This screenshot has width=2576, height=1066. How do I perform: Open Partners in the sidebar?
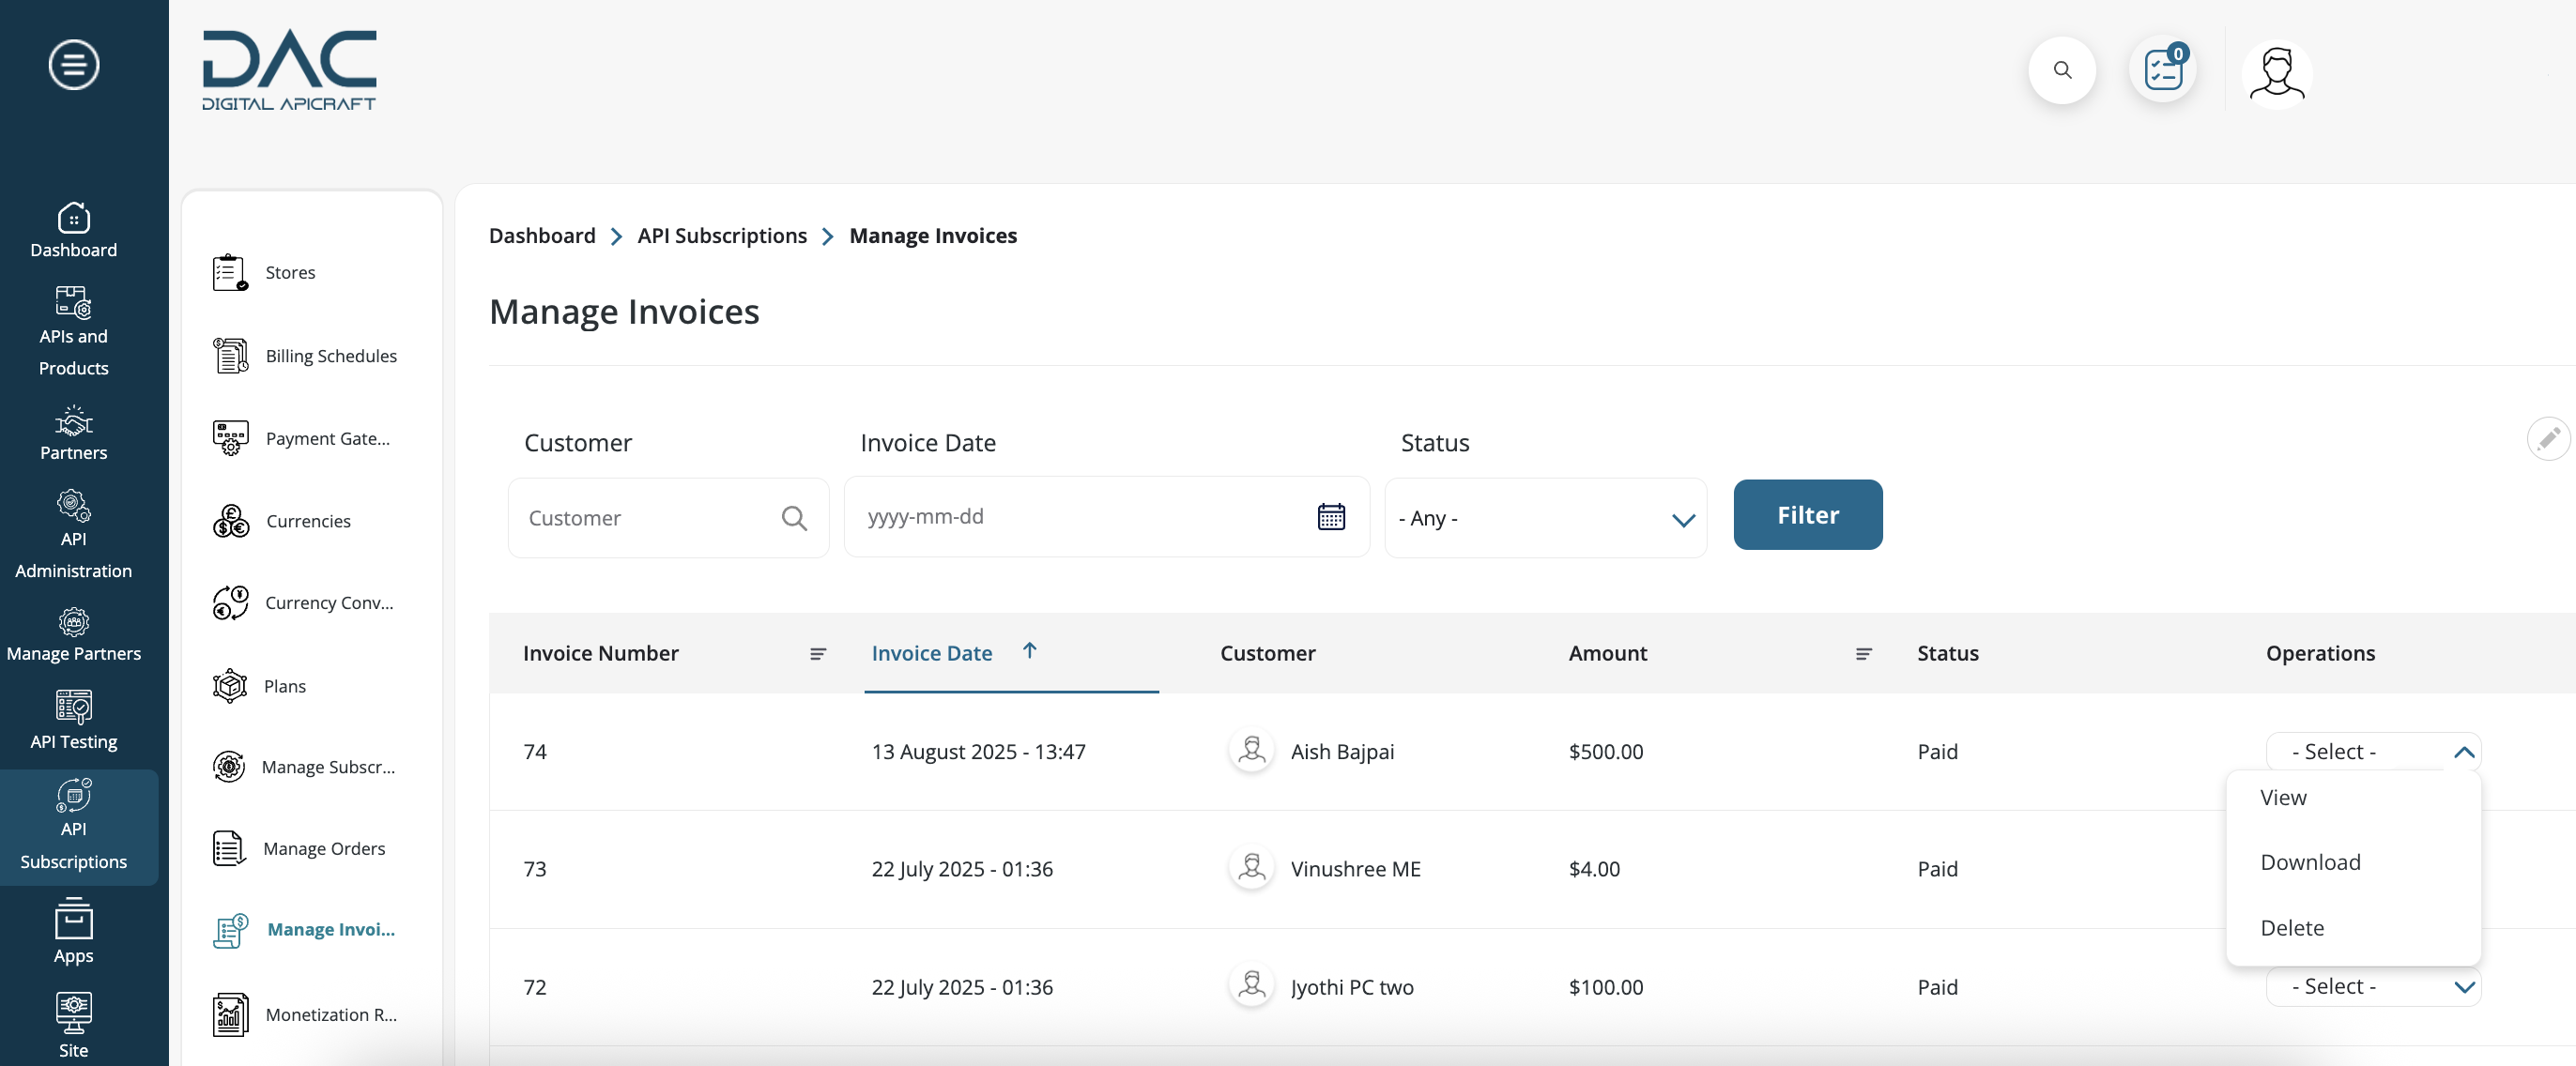[x=74, y=433]
